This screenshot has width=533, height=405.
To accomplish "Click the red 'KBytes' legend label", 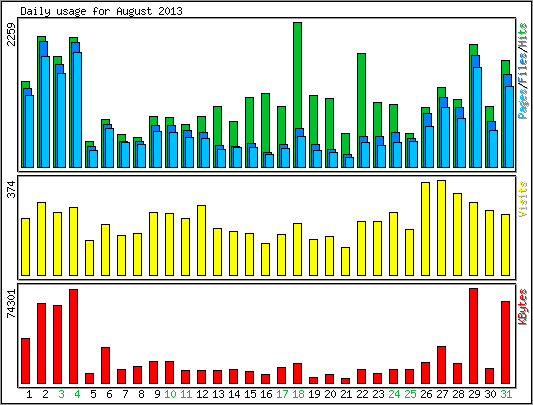I will pyautogui.click(x=522, y=307).
